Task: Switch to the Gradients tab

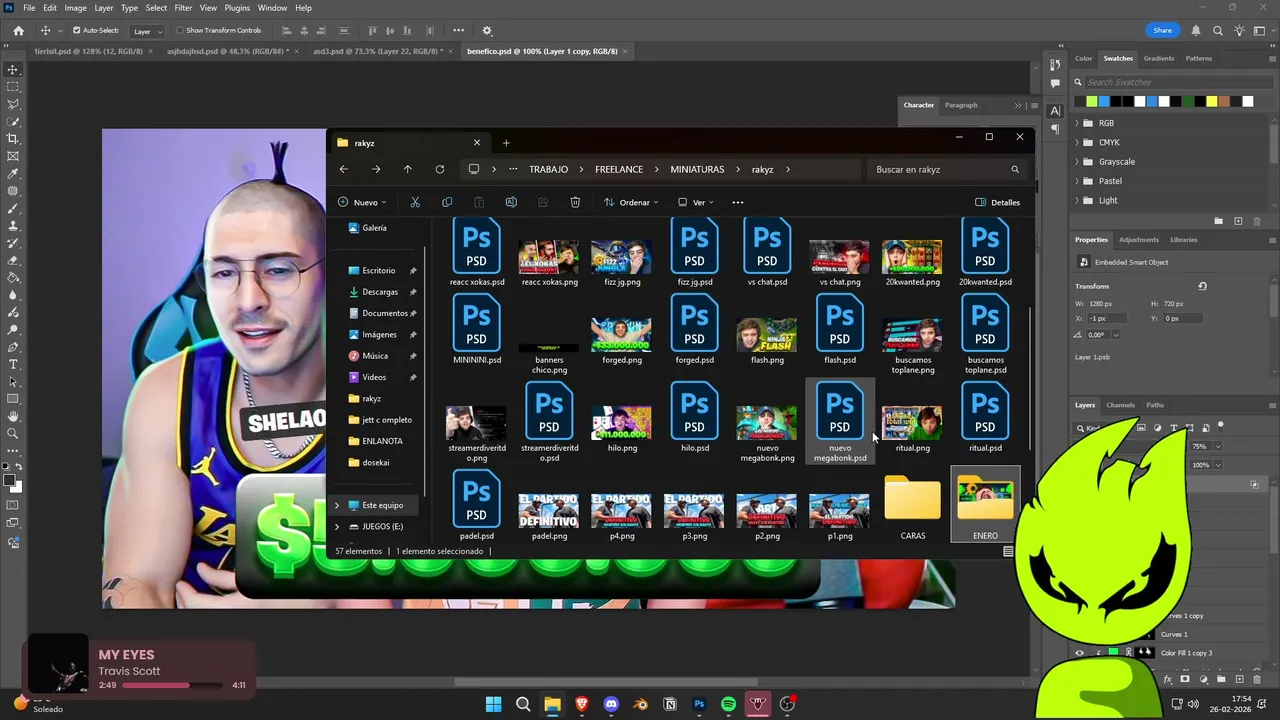Action: (1159, 58)
